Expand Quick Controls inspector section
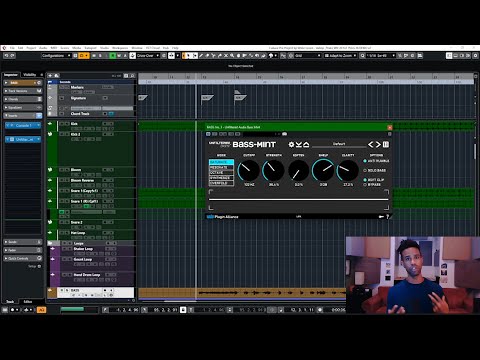This screenshot has height=360, width=480. (x=23, y=258)
